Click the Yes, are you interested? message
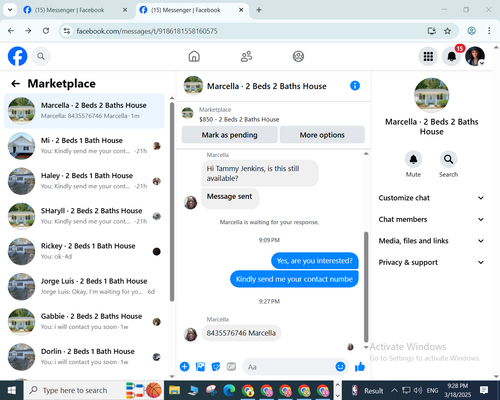This screenshot has height=400, width=500. coord(314,261)
